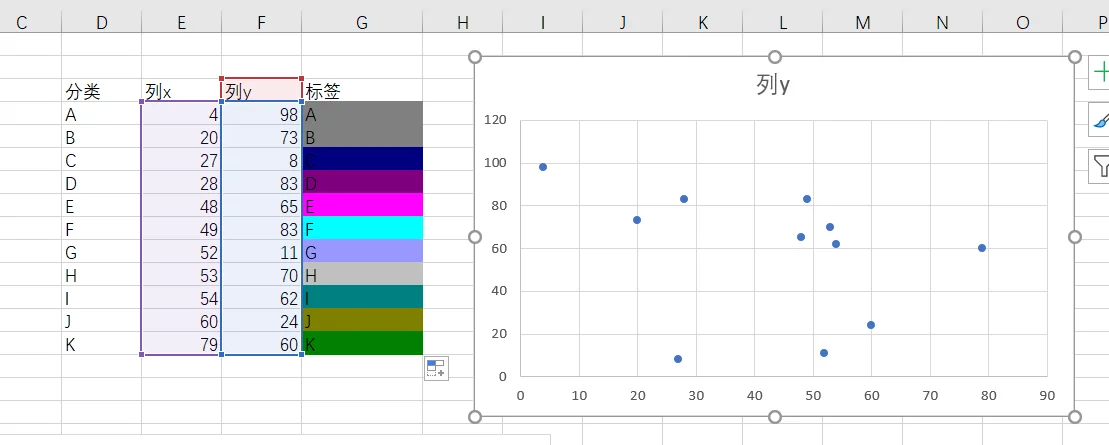Select the gray label cell A
The height and width of the screenshot is (445, 1109).
click(362, 113)
